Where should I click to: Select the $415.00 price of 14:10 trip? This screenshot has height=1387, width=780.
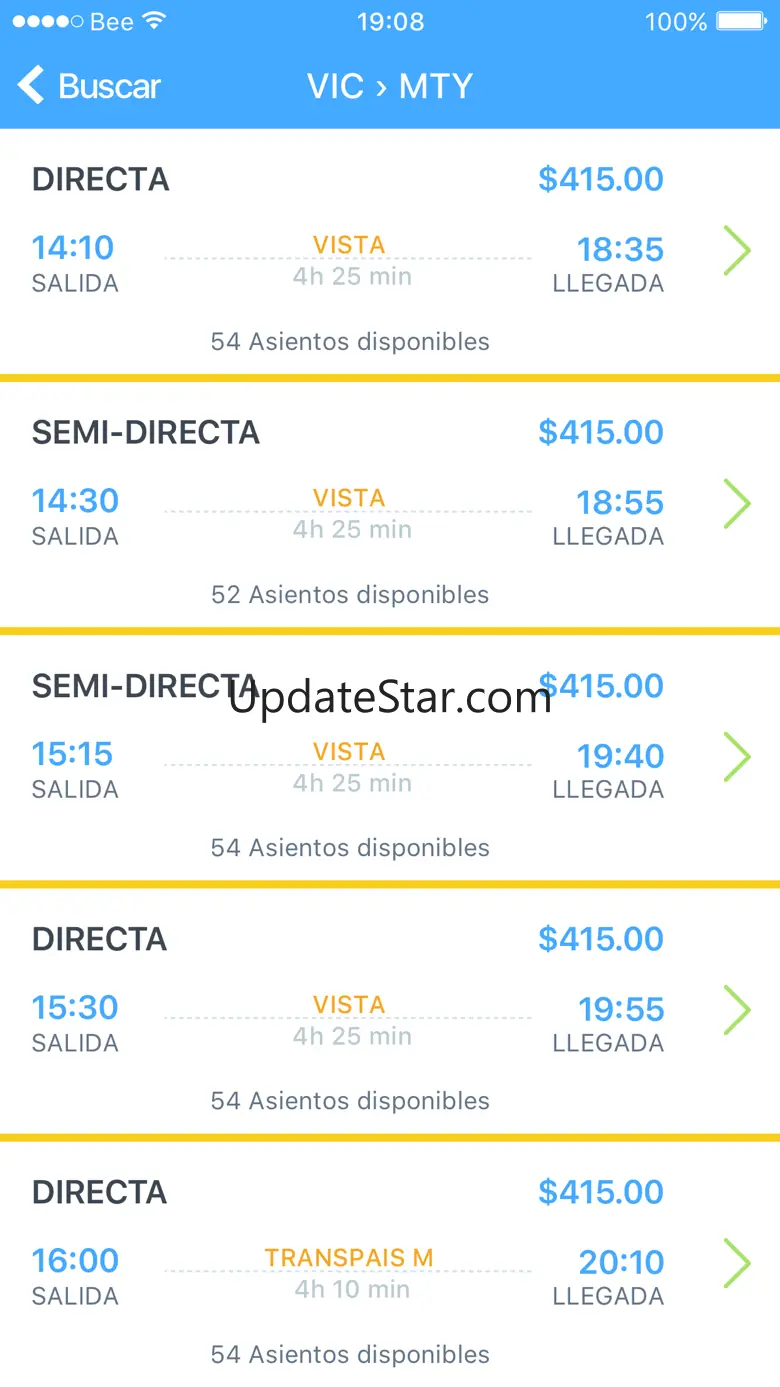tap(601, 180)
